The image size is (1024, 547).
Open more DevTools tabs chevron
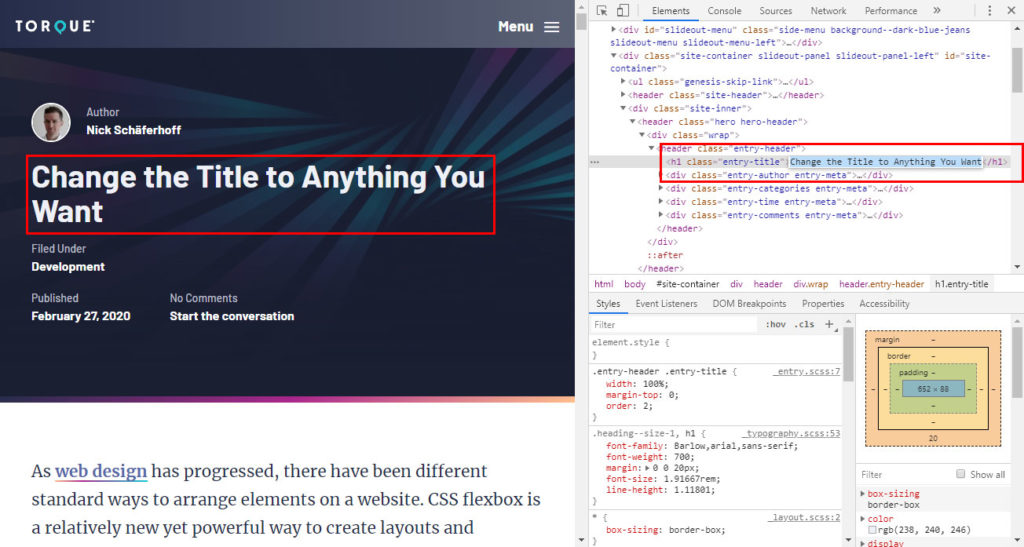936,10
